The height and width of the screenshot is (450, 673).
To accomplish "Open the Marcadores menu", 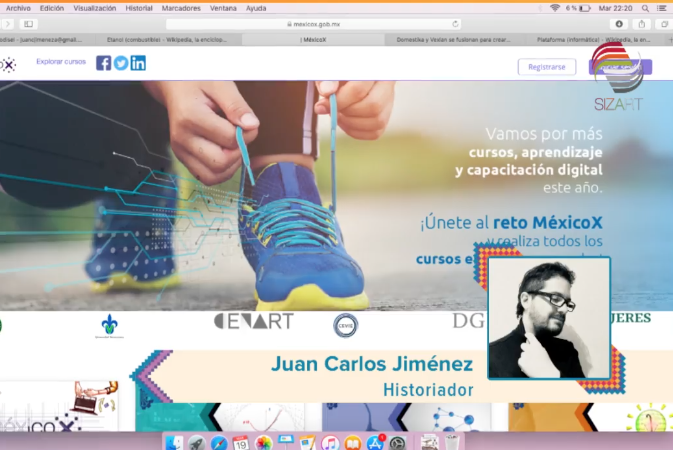I will tap(181, 8).
